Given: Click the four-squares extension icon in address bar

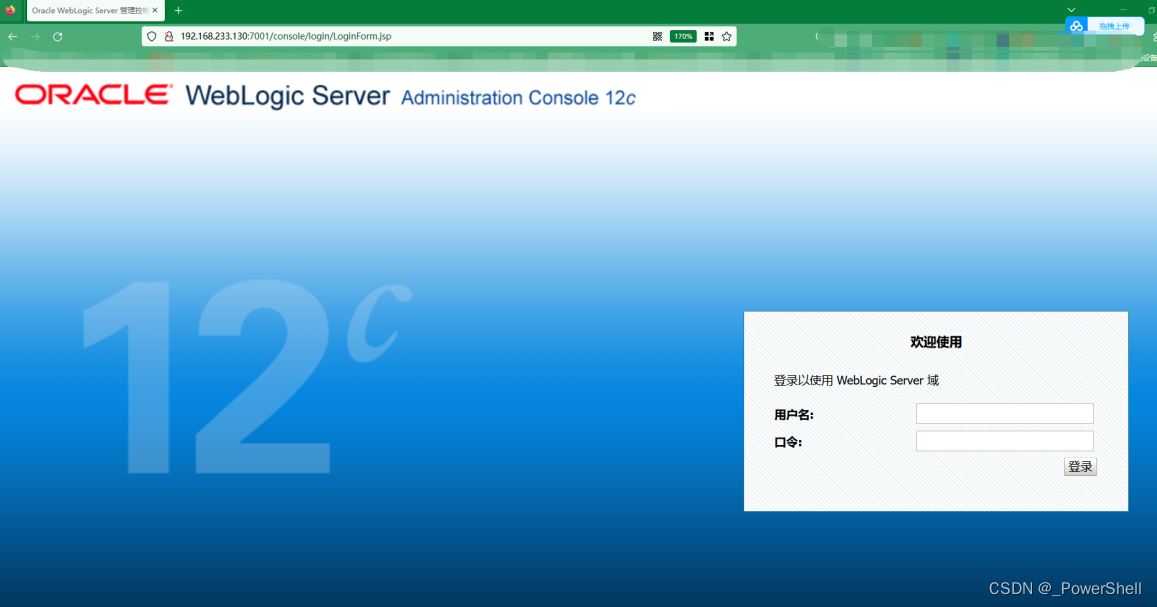Looking at the screenshot, I should pyautogui.click(x=709, y=36).
